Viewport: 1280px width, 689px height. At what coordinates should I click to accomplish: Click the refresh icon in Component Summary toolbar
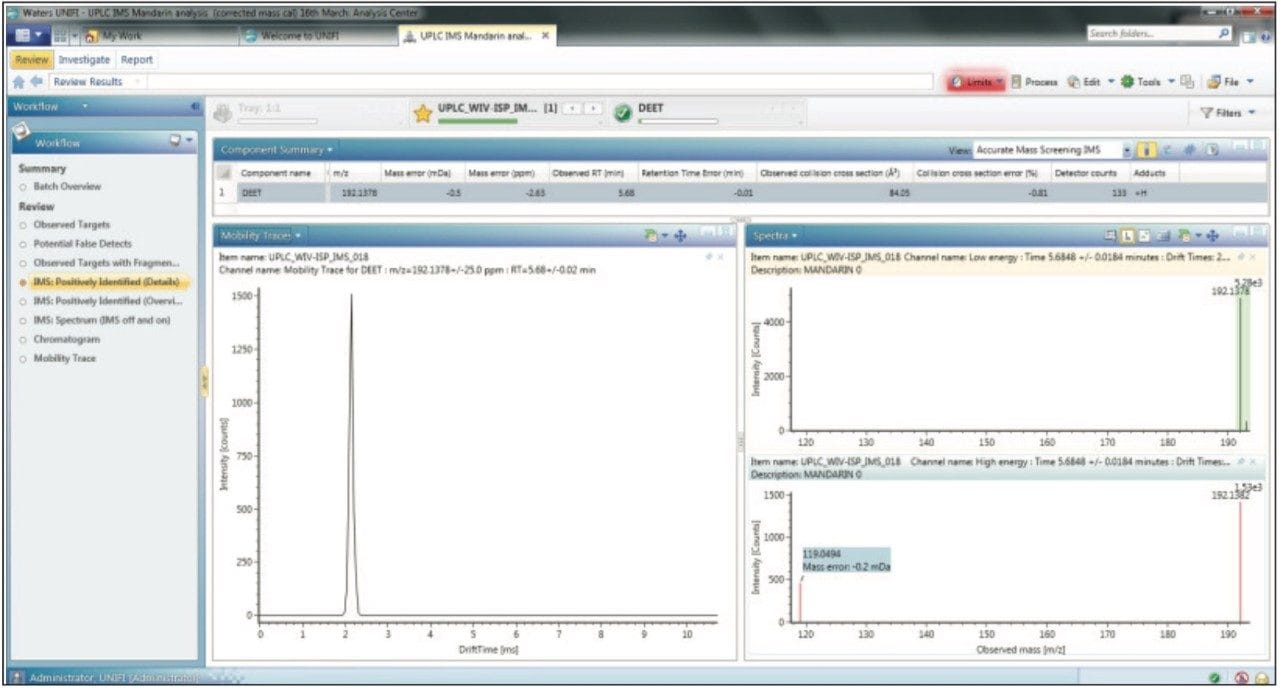click(1166, 149)
